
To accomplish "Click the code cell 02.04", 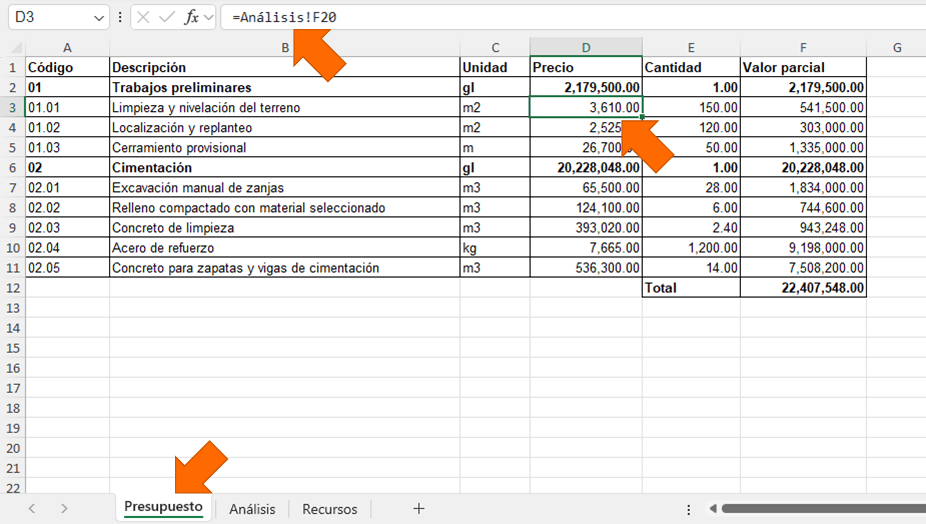I will point(67,248).
